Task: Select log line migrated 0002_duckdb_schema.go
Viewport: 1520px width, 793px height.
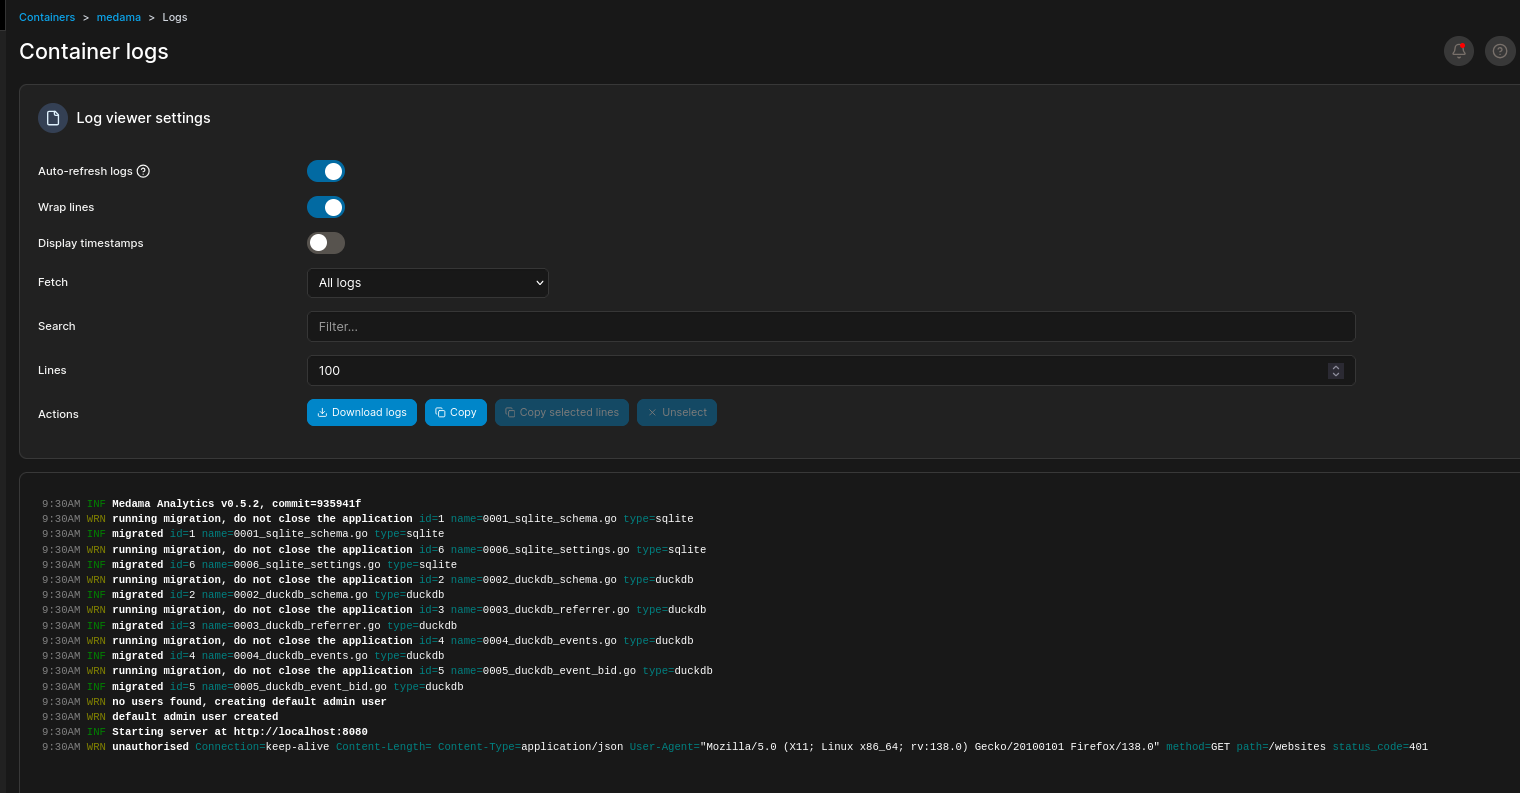Action: click(243, 595)
